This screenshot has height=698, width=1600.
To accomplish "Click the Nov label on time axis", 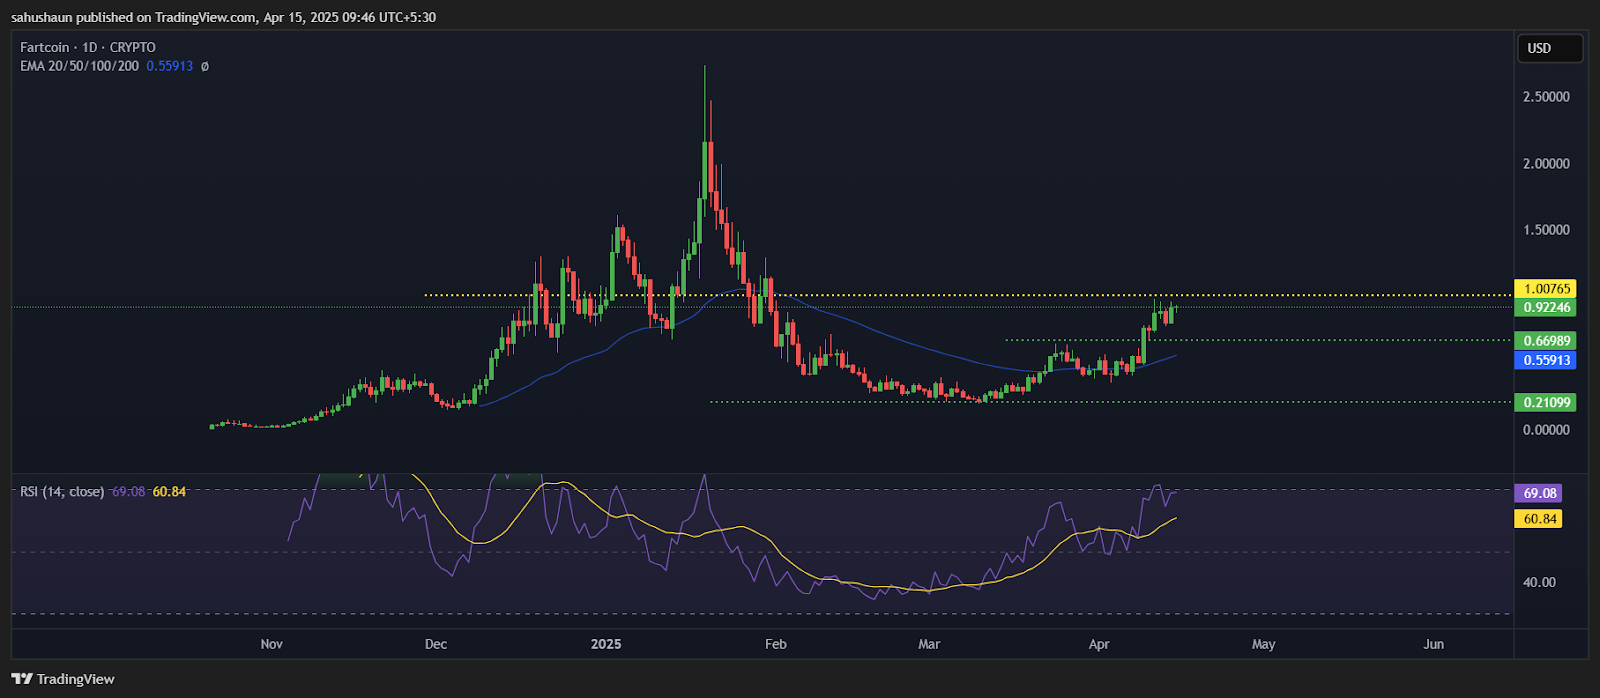I will click(271, 644).
